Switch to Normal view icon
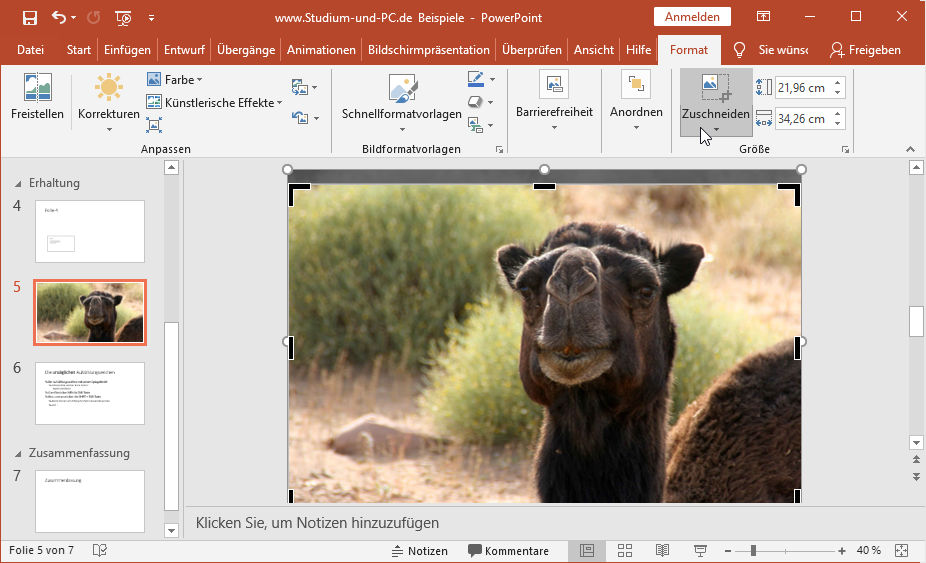This screenshot has height=563, width=926. coord(586,551)
